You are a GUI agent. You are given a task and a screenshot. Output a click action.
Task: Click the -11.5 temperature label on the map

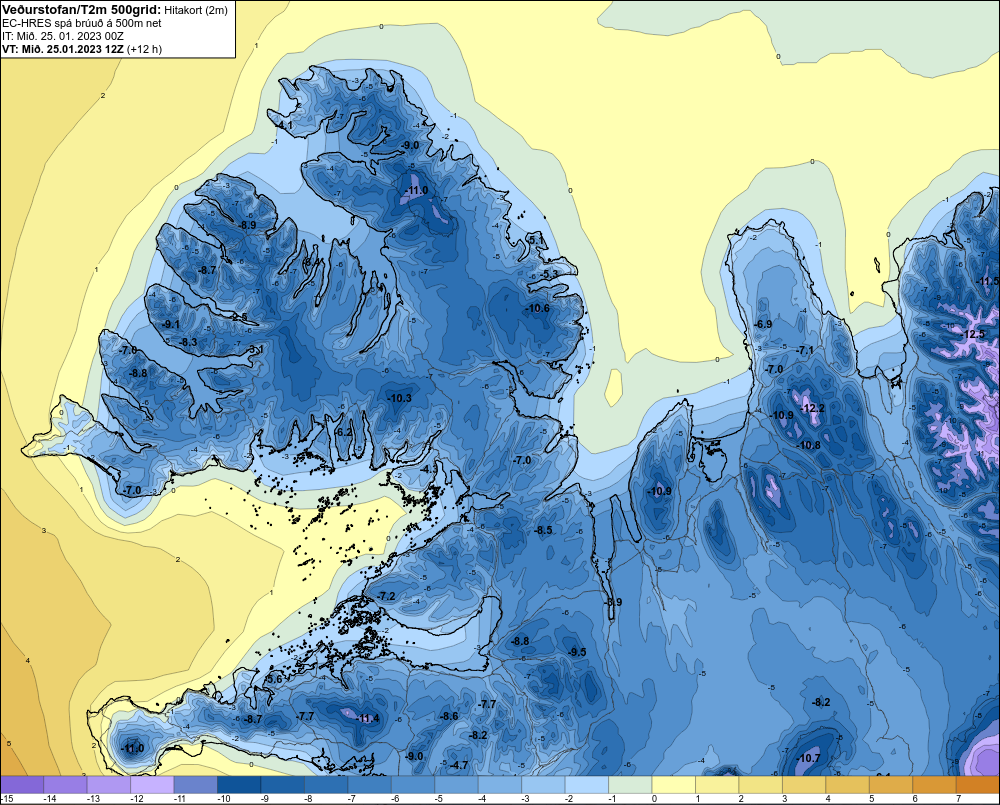987,281
